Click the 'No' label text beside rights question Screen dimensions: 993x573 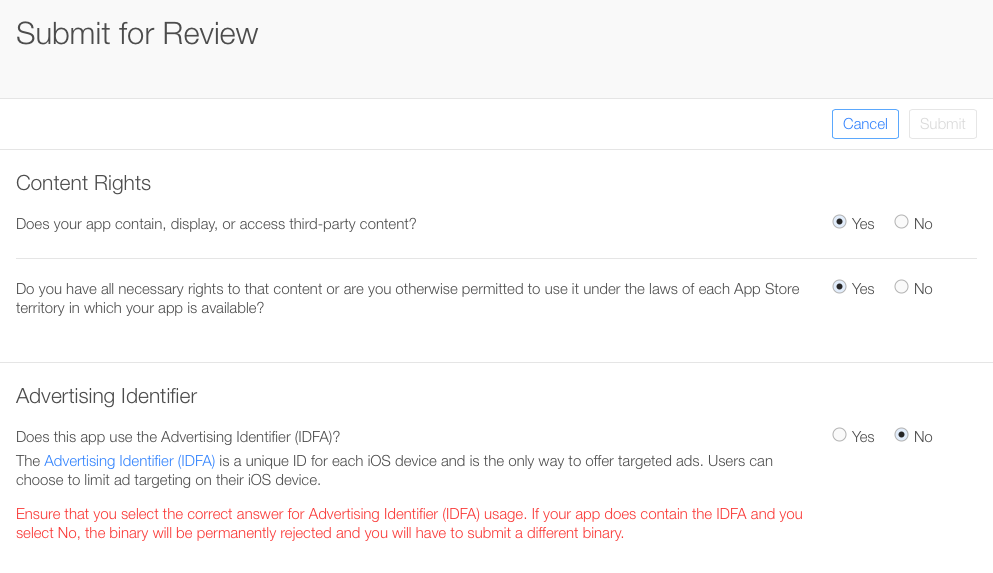click(923, 289)
